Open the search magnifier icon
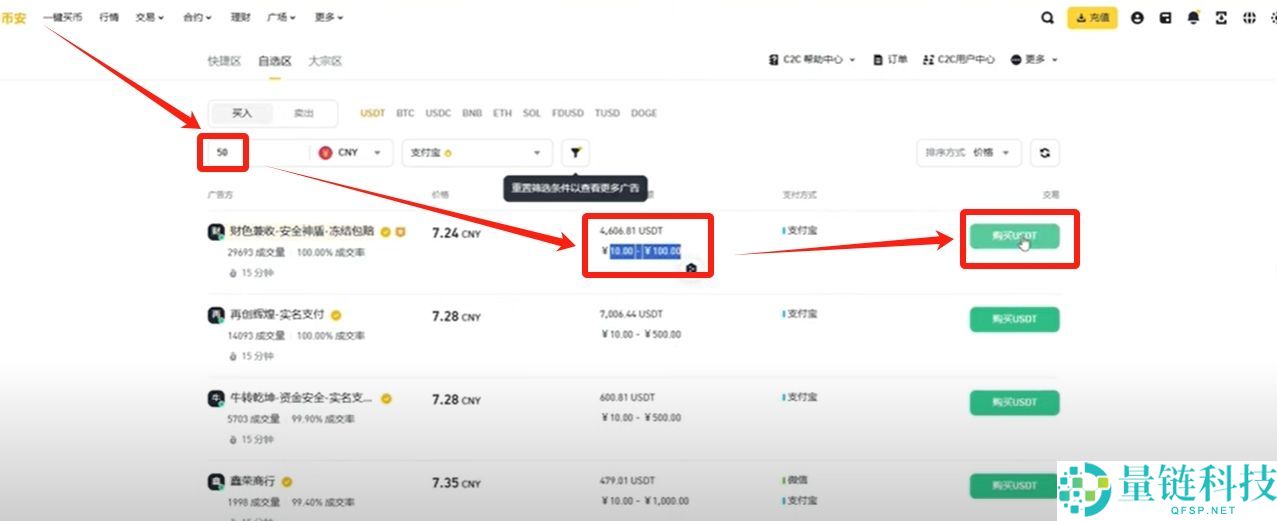 (1047, 18)
